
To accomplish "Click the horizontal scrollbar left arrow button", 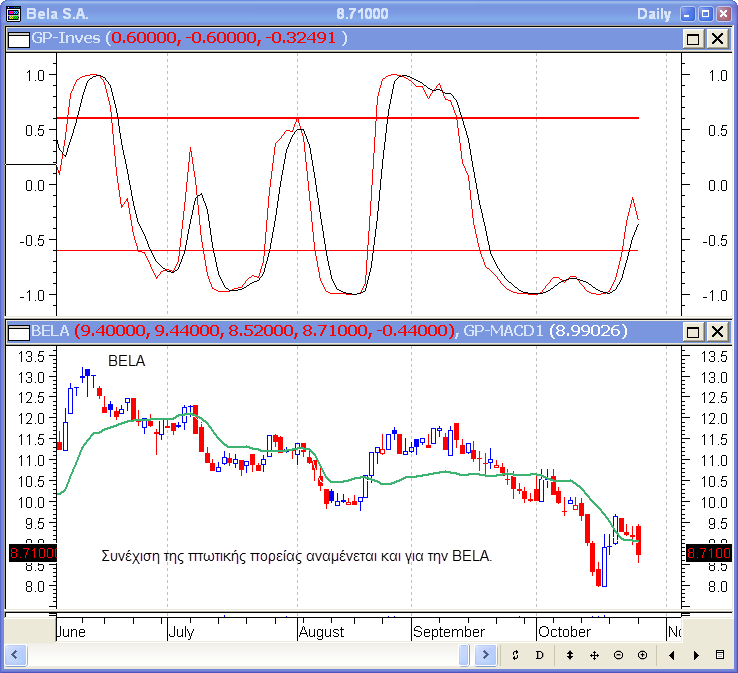I will click(17, 655).
